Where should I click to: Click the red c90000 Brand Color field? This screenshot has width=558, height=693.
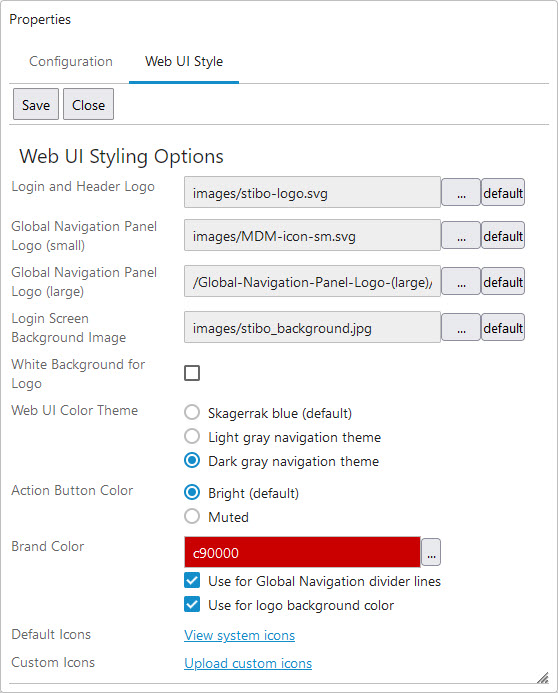(x=302, y=552)
